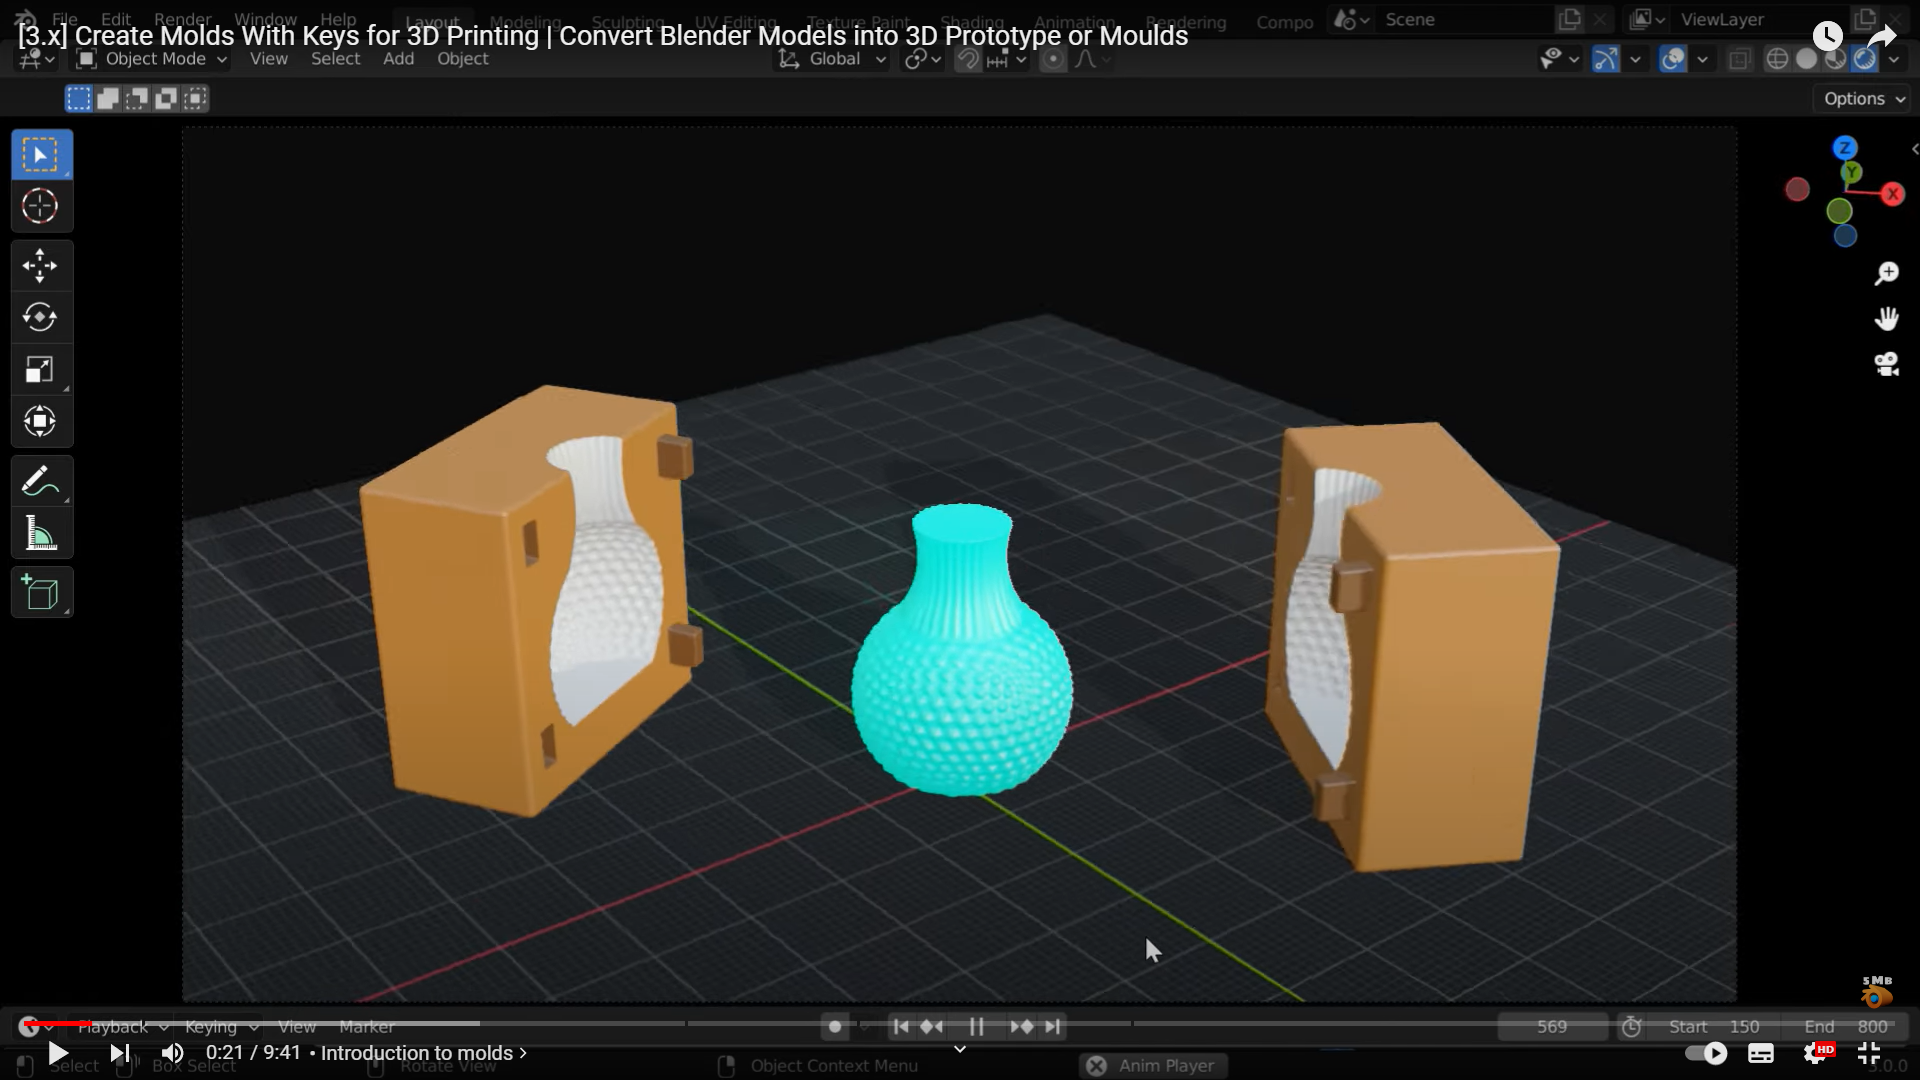
Task: Click the hand pan view icon
Action: coord(1886,319)
